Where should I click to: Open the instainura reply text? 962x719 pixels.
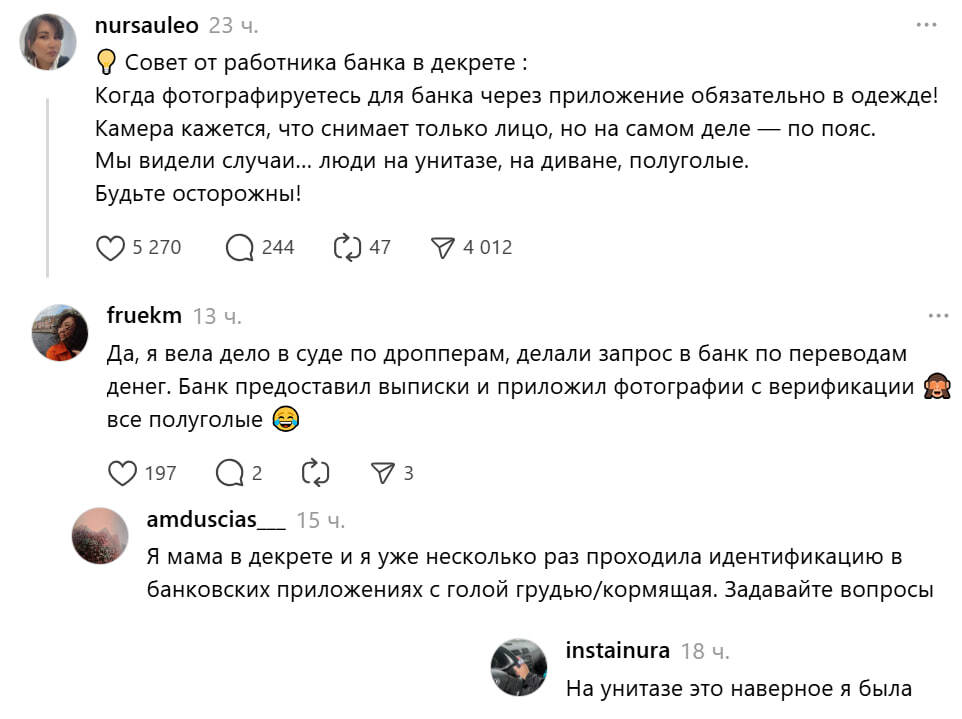coord(739,688)
